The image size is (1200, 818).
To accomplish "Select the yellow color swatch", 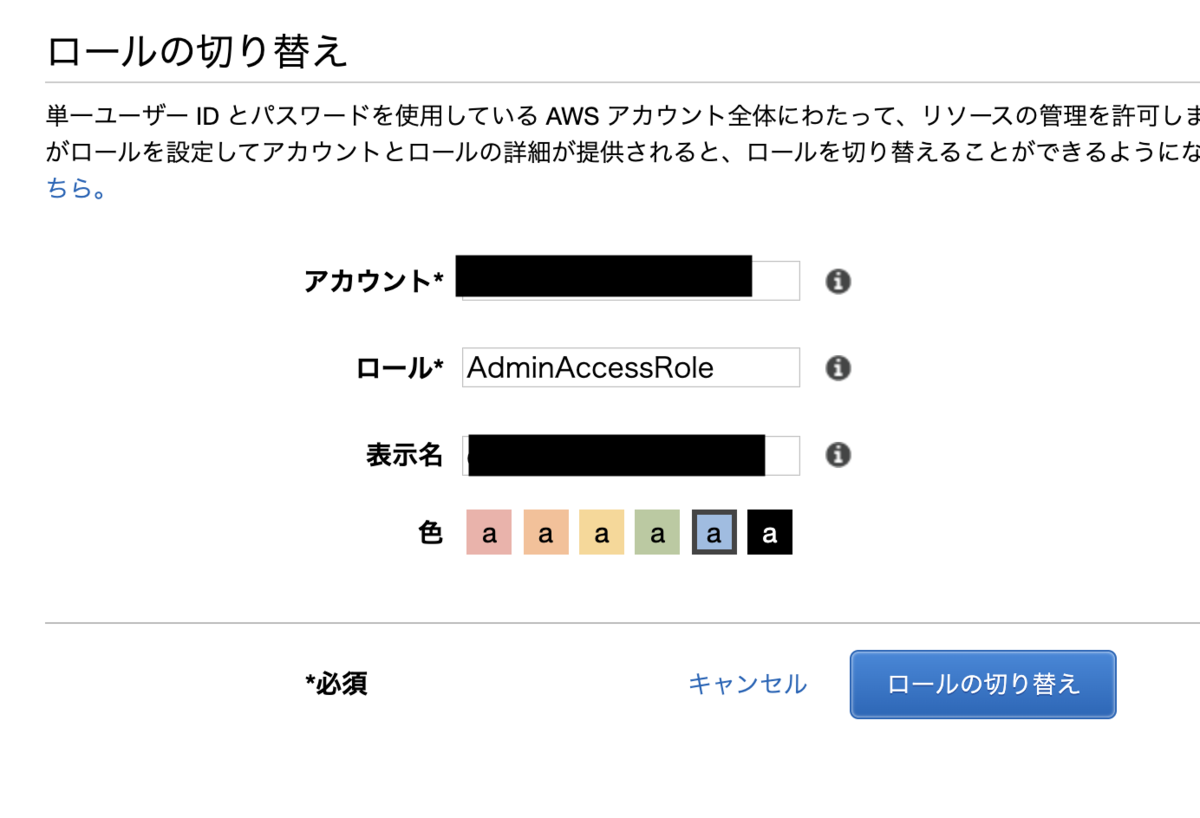I will point(601,532).
